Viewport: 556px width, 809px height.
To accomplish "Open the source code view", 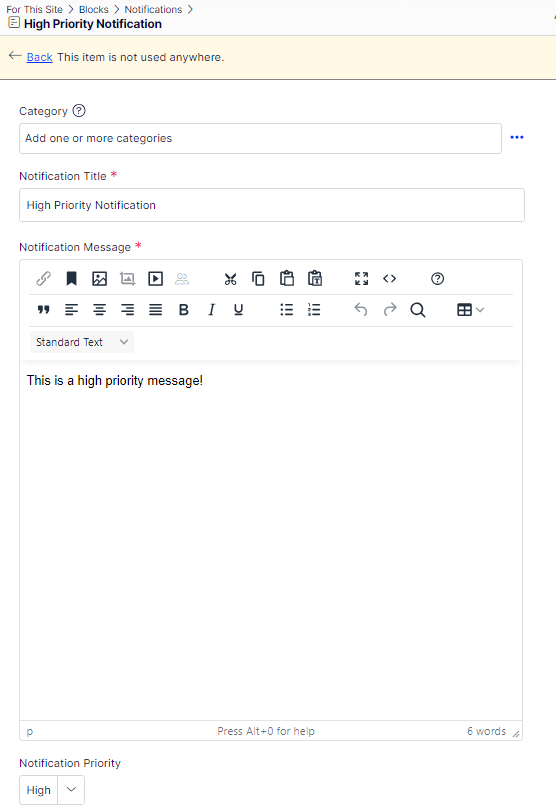I will tap(389, 279).
